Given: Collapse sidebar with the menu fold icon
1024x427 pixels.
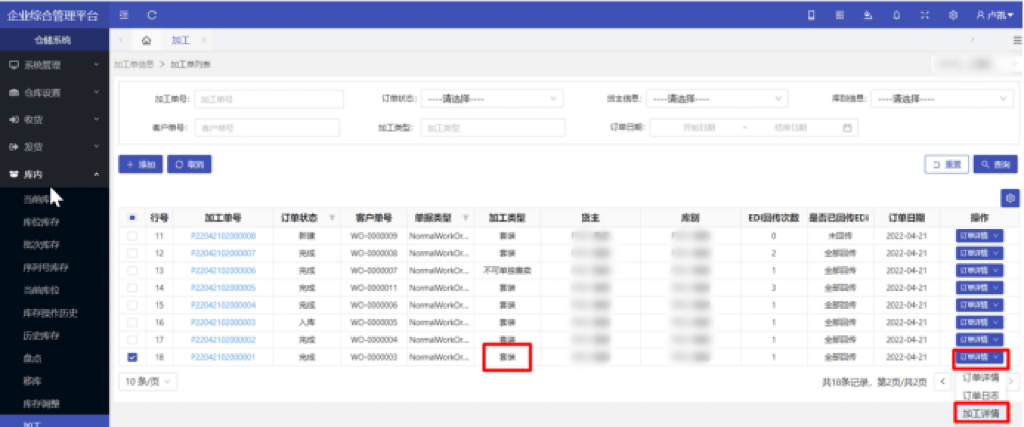Looking at the screenshot, I should (x=123, y=15).
